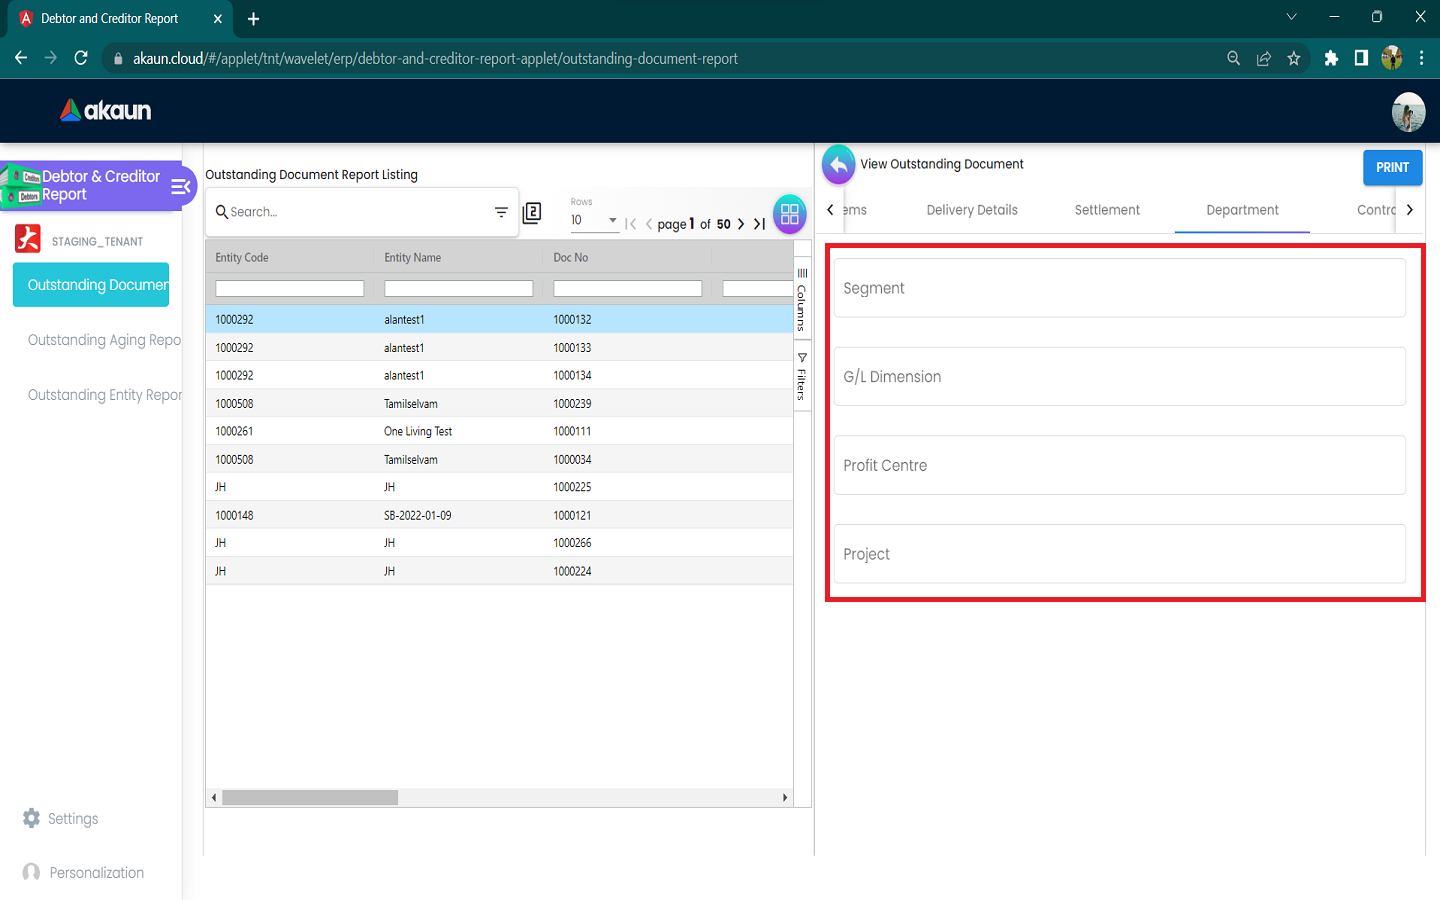The height and width of the screenshot is (900, 1440).
Task: Go to last page of listing
Action: [x=760, y=224]
